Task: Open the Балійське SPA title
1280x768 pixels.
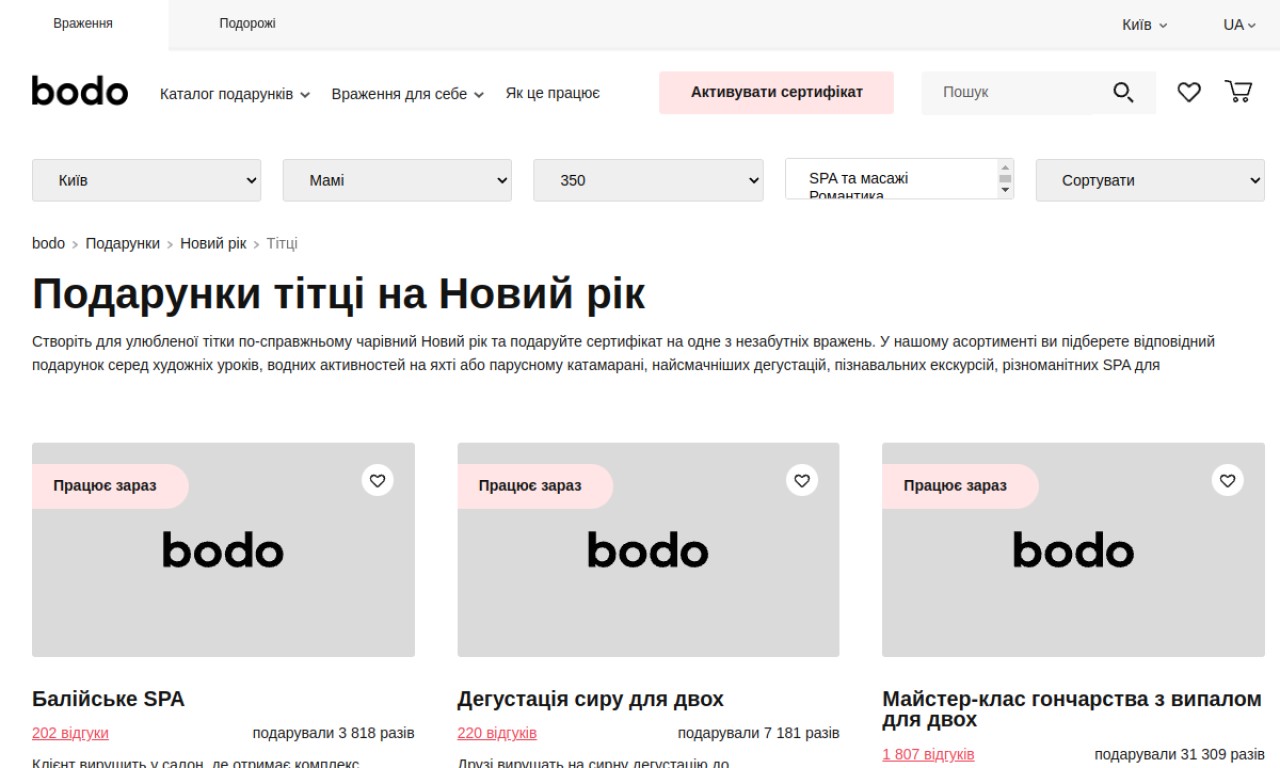Action: [108, 699]
